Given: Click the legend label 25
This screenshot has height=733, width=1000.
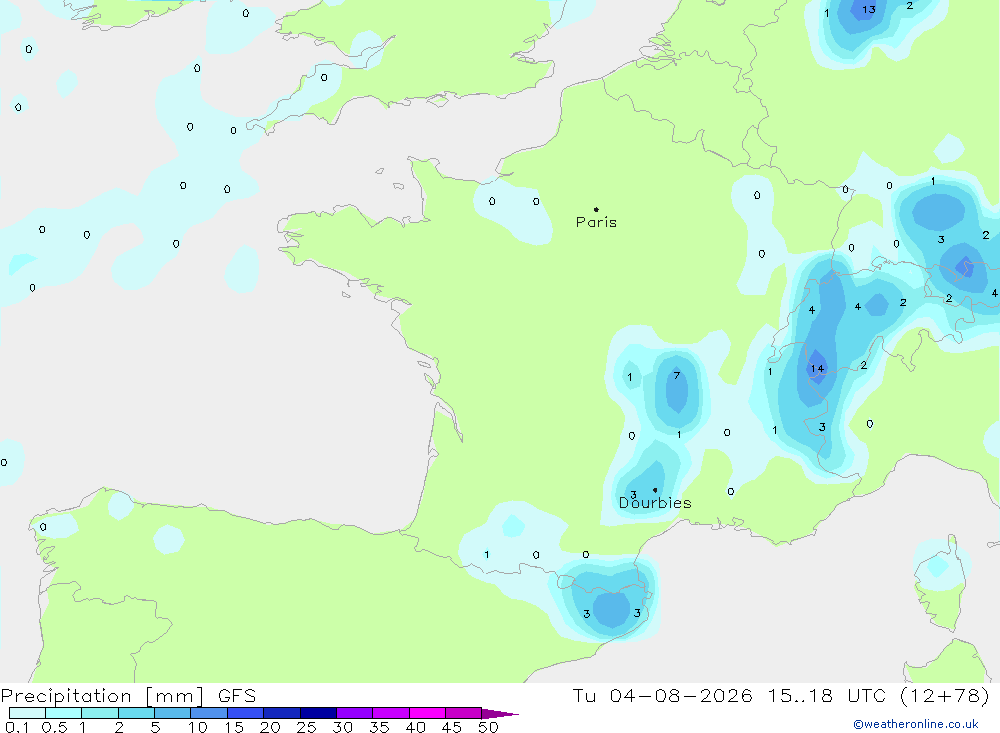Looking at the screenshot, I should point(306,727).
